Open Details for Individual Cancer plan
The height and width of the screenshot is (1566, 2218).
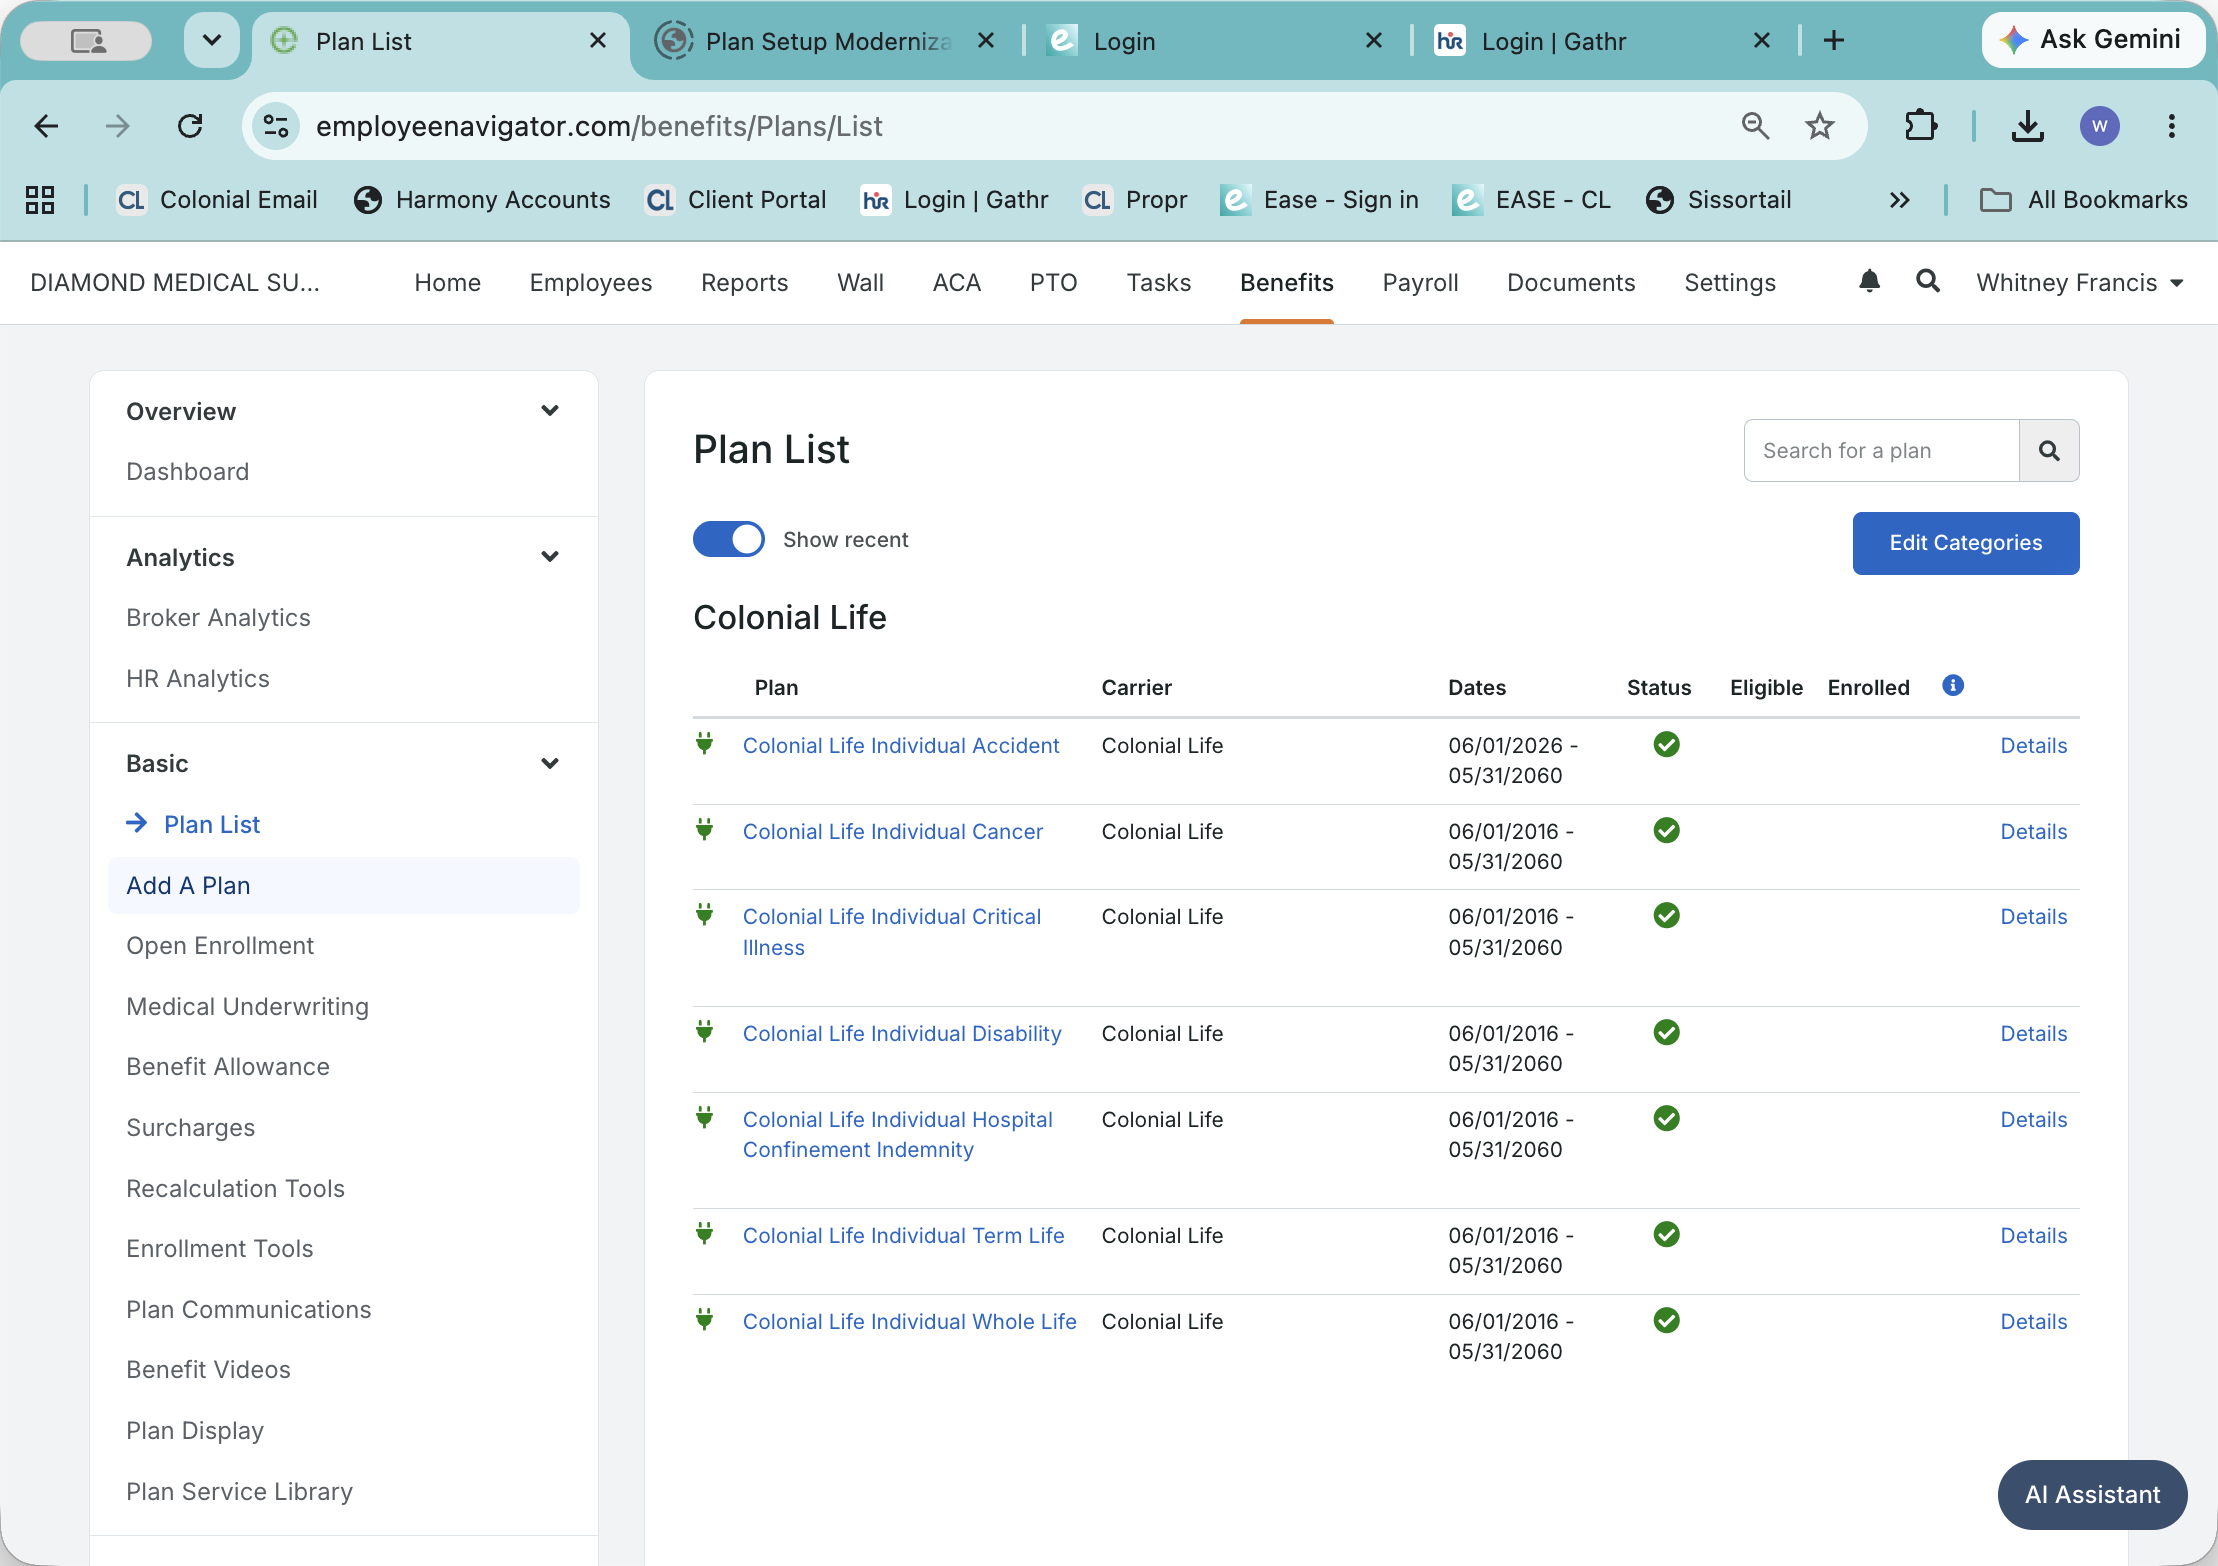tap(2033, 831)
